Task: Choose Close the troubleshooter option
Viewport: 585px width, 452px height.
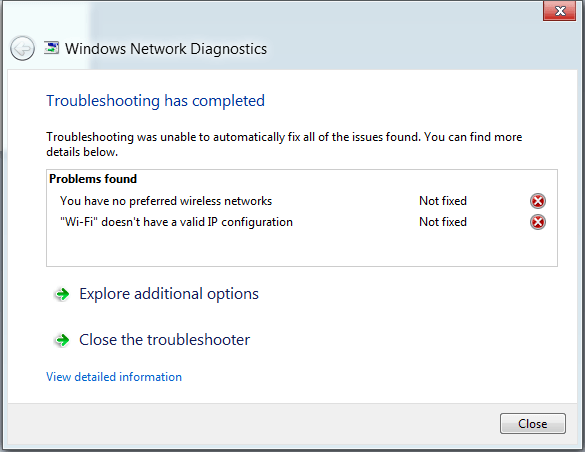Action: click(165, 340)
